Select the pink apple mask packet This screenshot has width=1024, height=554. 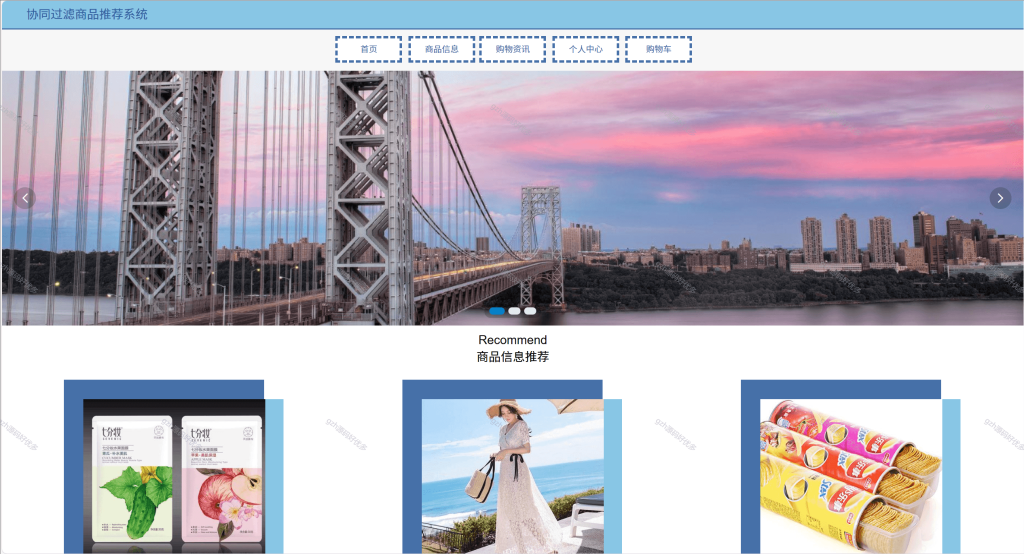click(222, 479)
